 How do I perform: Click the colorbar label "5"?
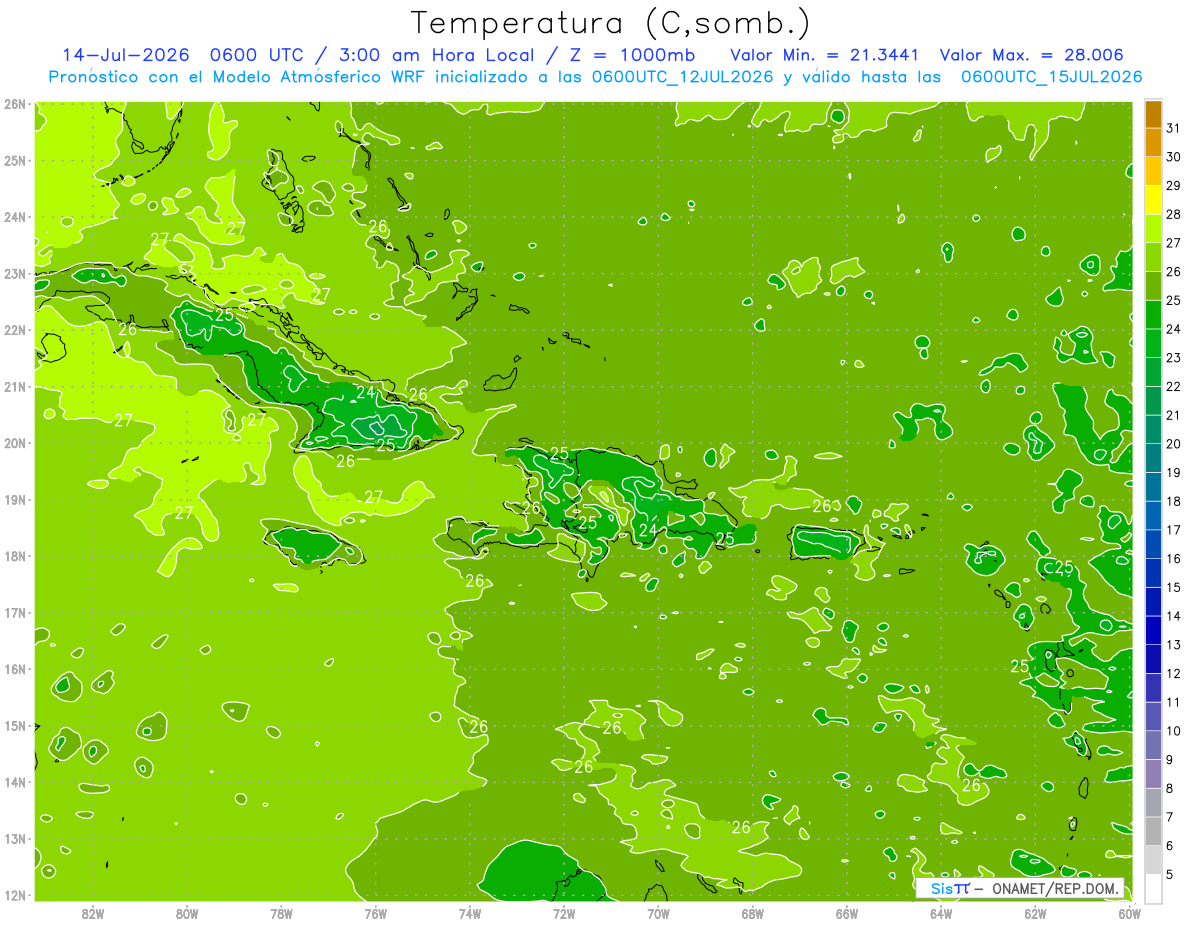[1170, 874]
